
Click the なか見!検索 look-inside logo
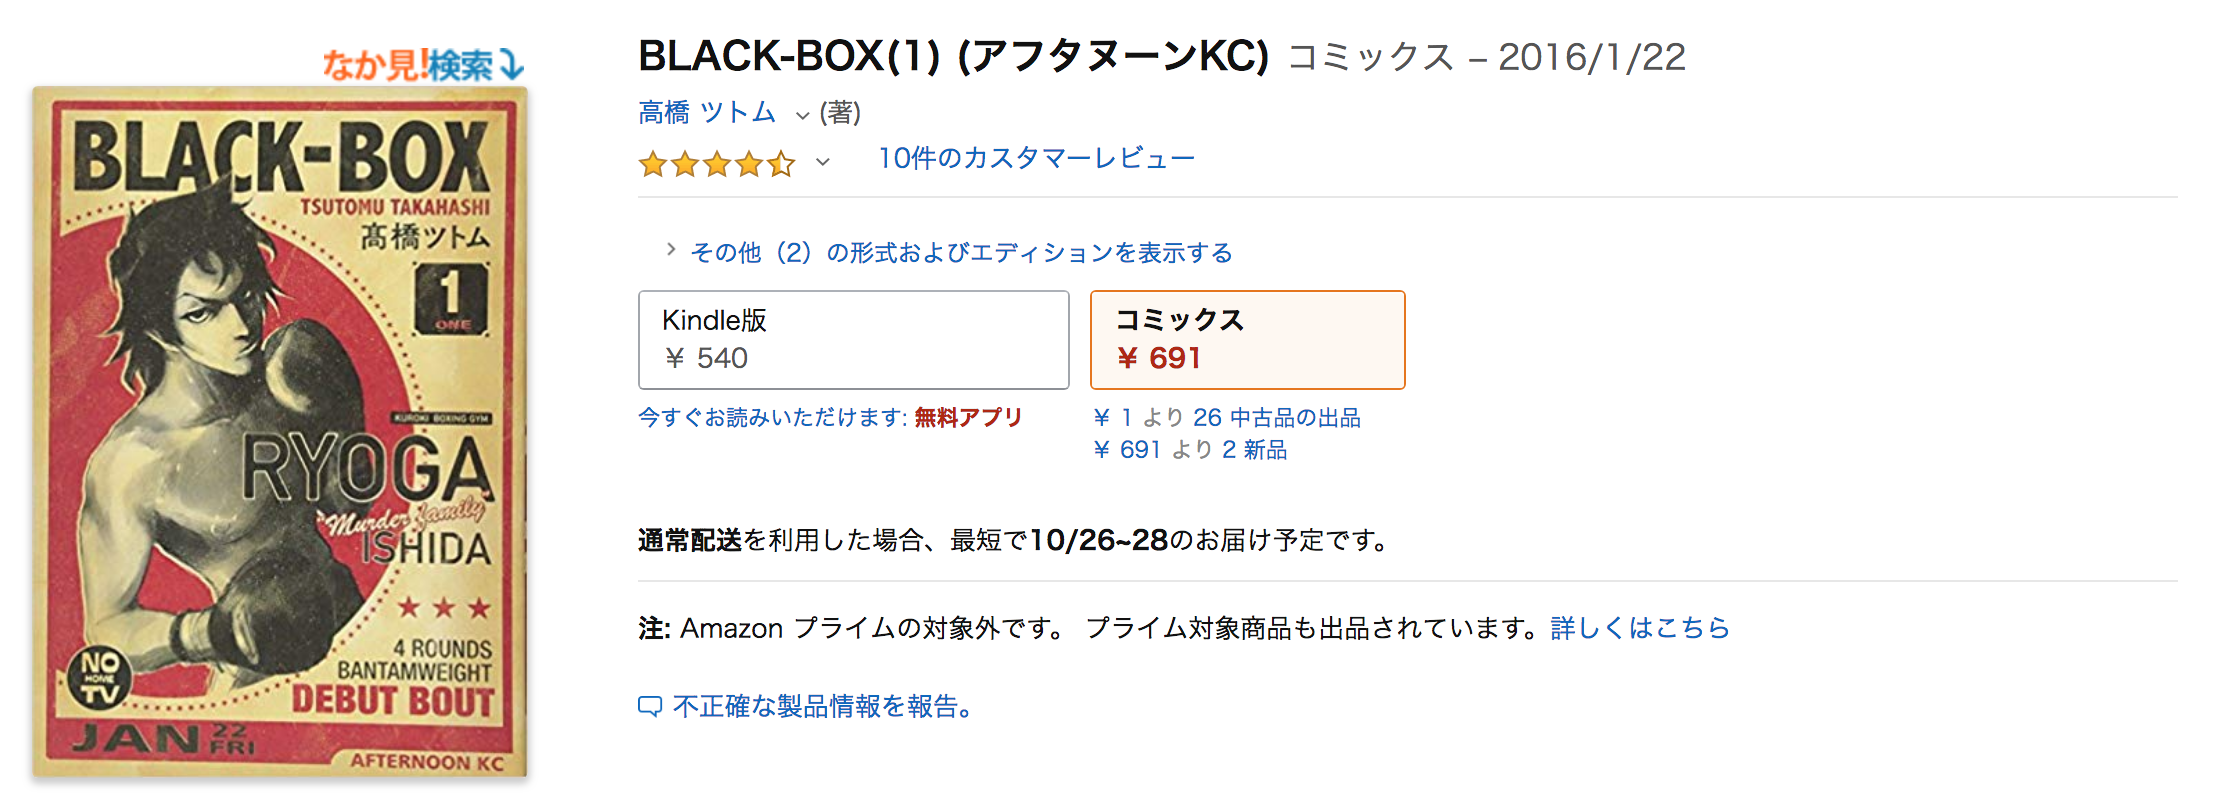423,65
